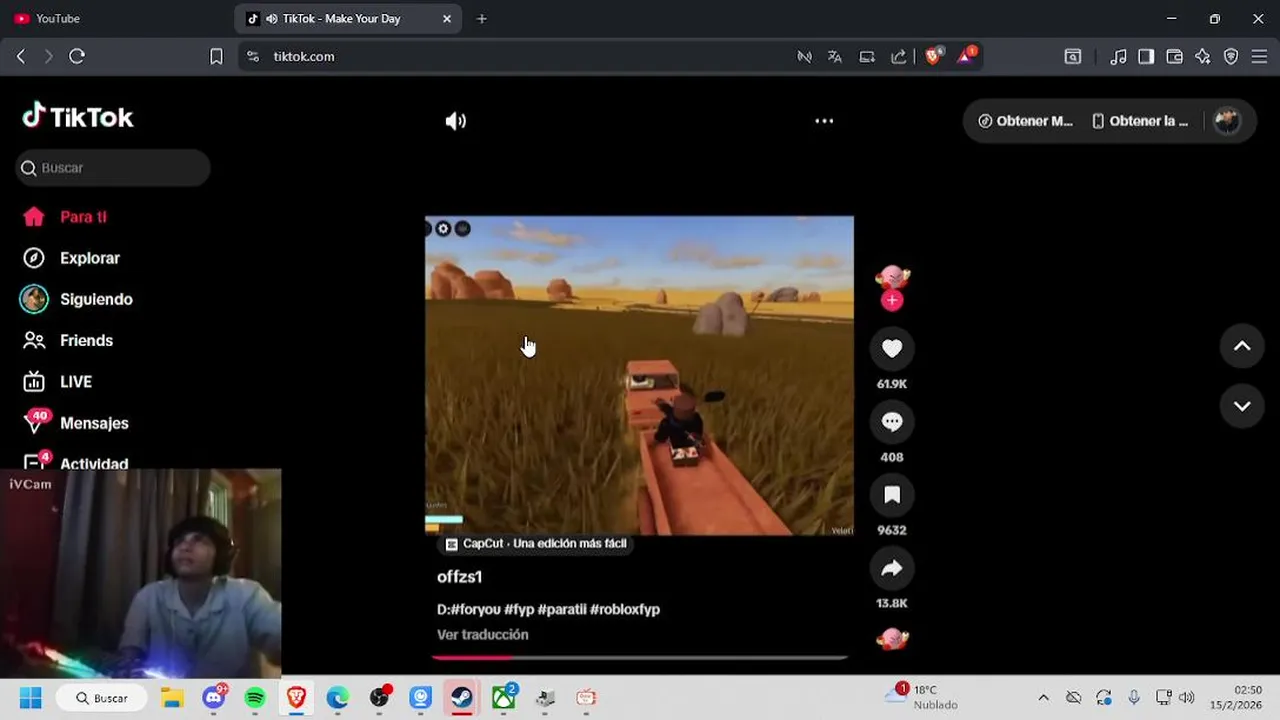Open the comments with 408 replies
The width and height of the screenshot is (1280, 720).
point(892,422)
